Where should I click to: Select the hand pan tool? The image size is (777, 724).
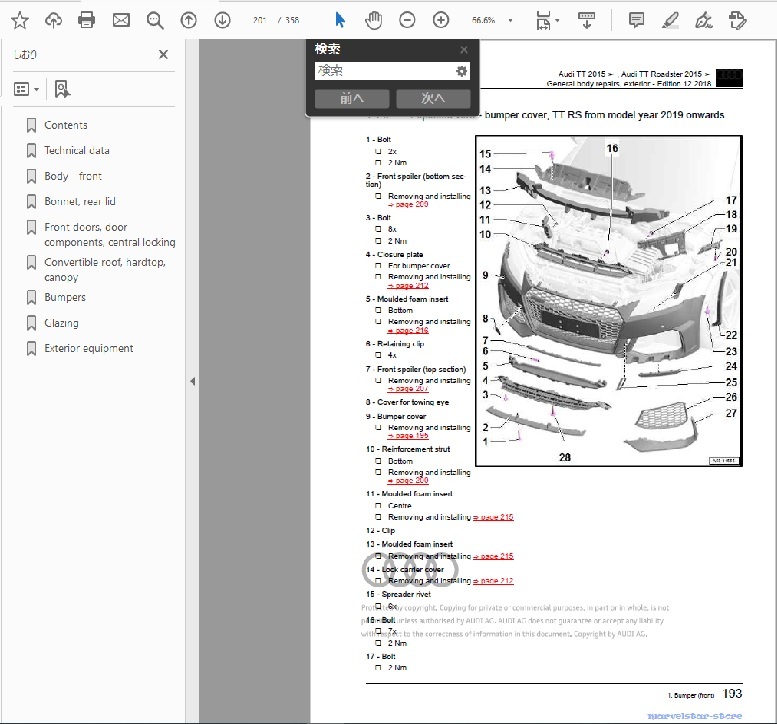374,20
